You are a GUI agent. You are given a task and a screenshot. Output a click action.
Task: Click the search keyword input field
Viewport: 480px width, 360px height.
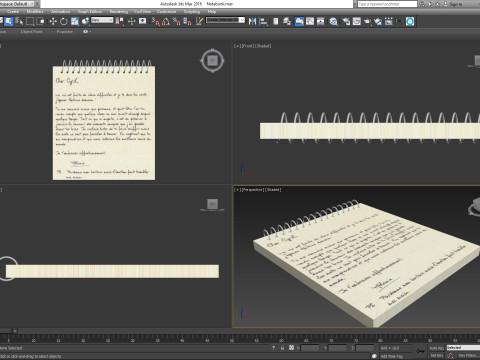point(387,4)
